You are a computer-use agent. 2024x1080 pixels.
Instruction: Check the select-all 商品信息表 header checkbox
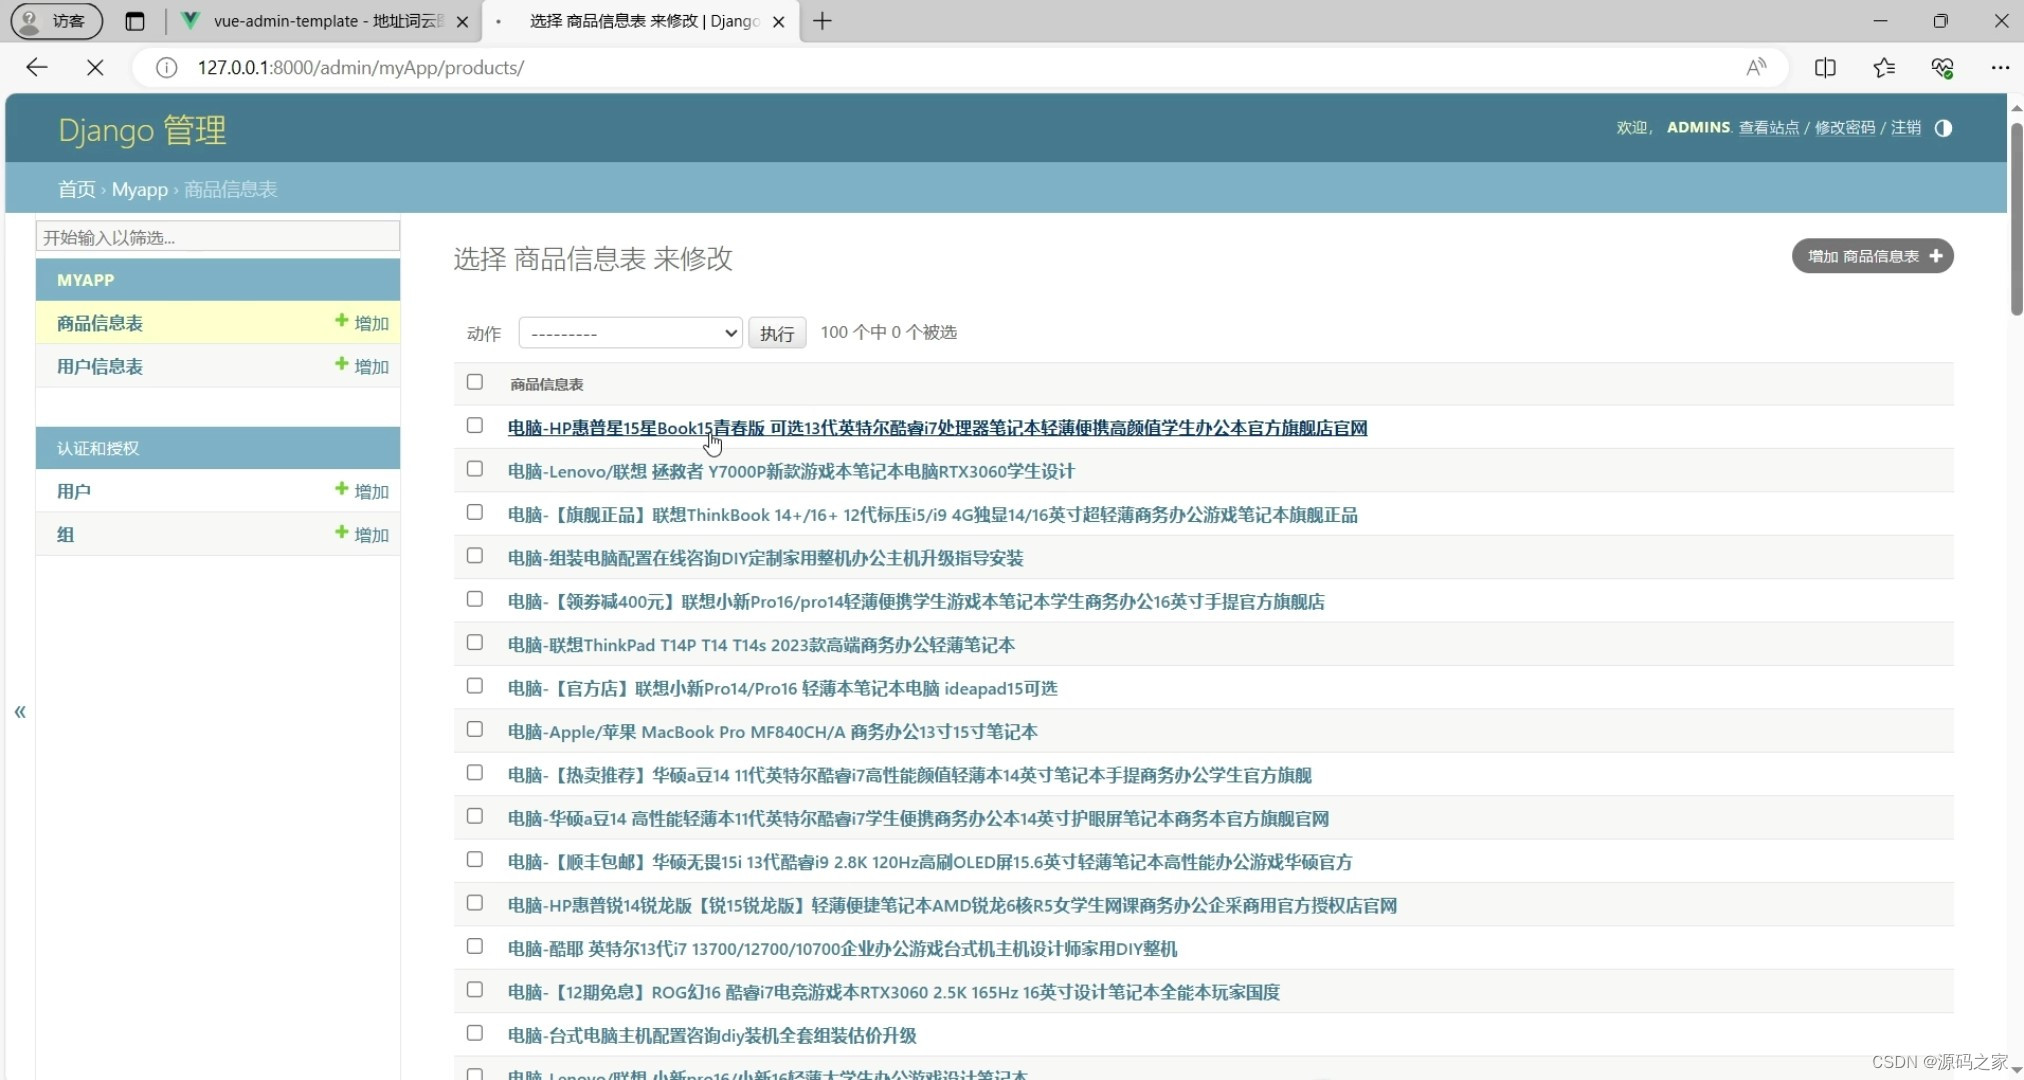(475, 382)
